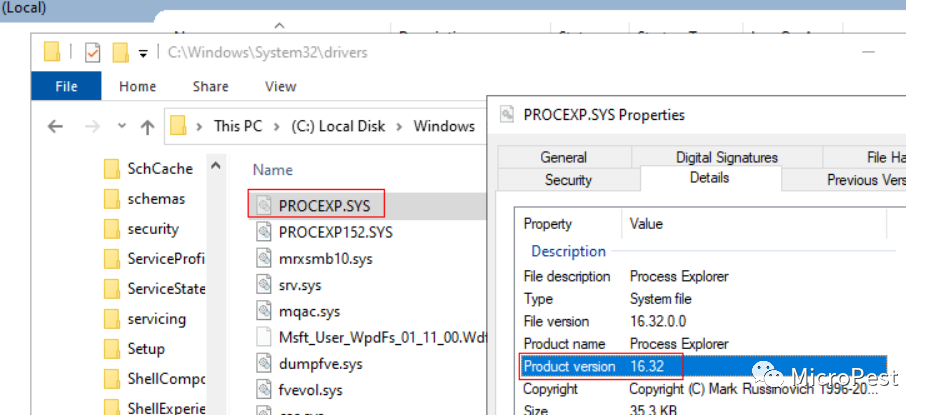Open the Customize Quick Access Toolbar dropdown

[143, 53]
